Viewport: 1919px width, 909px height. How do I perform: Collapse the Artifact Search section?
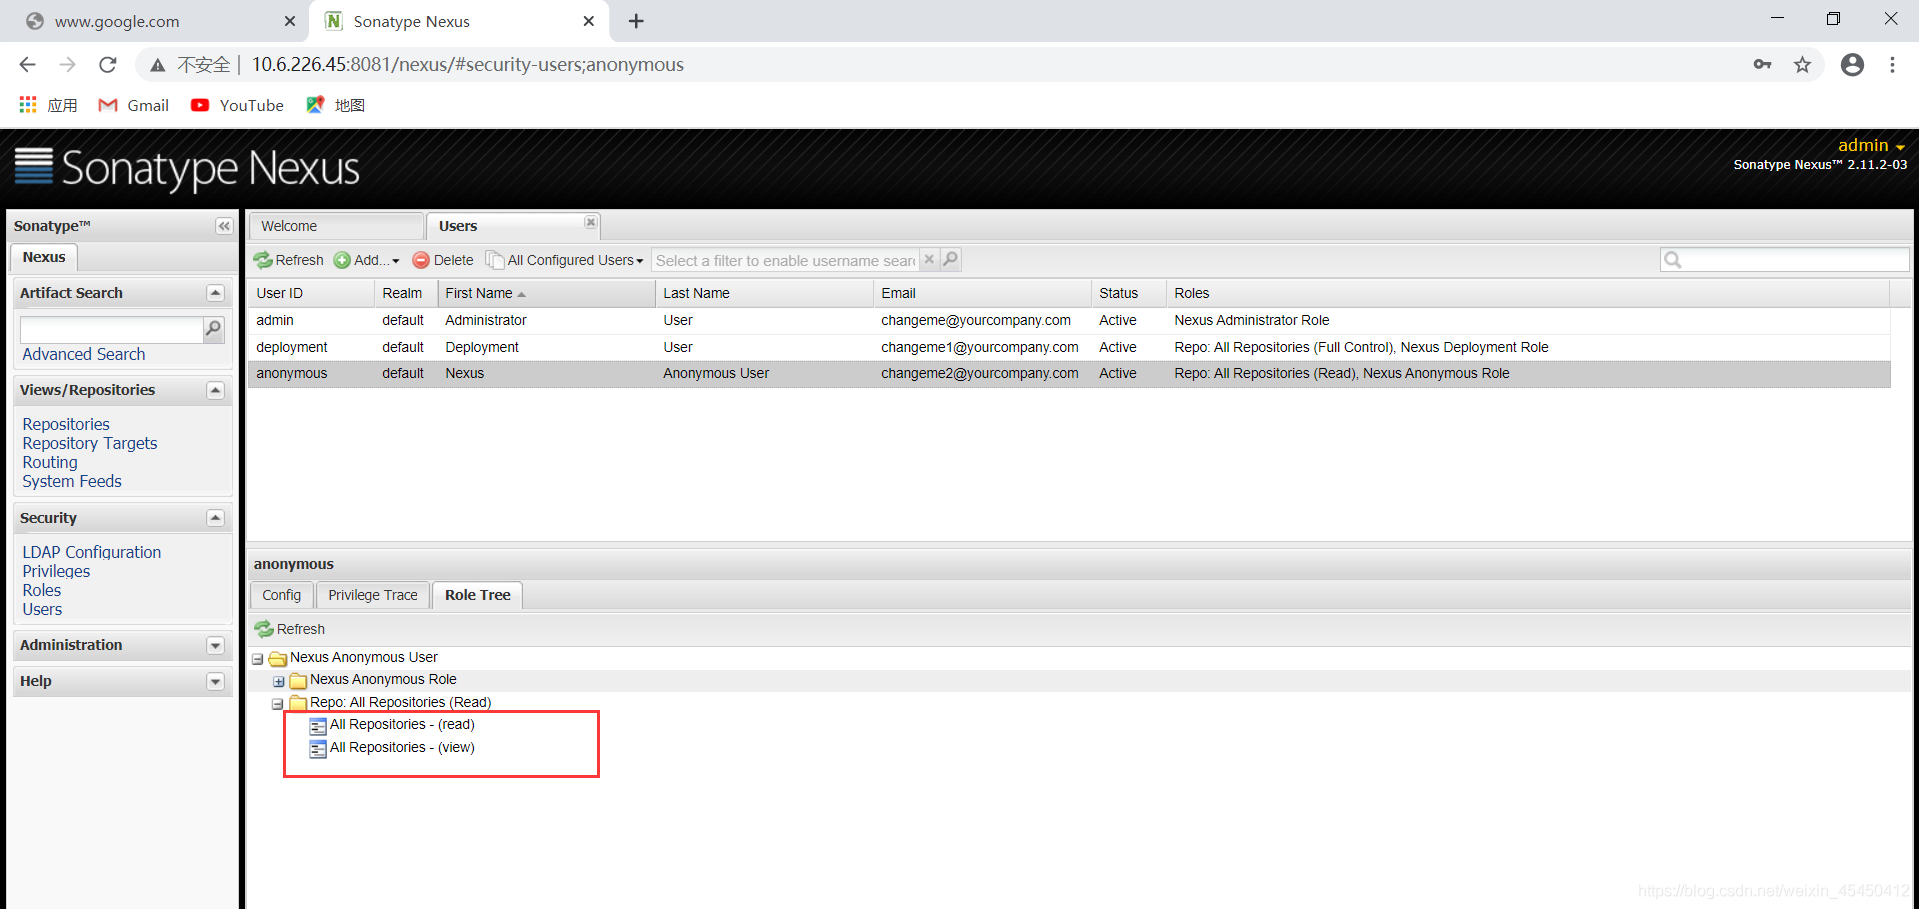[x=215, y=293]
